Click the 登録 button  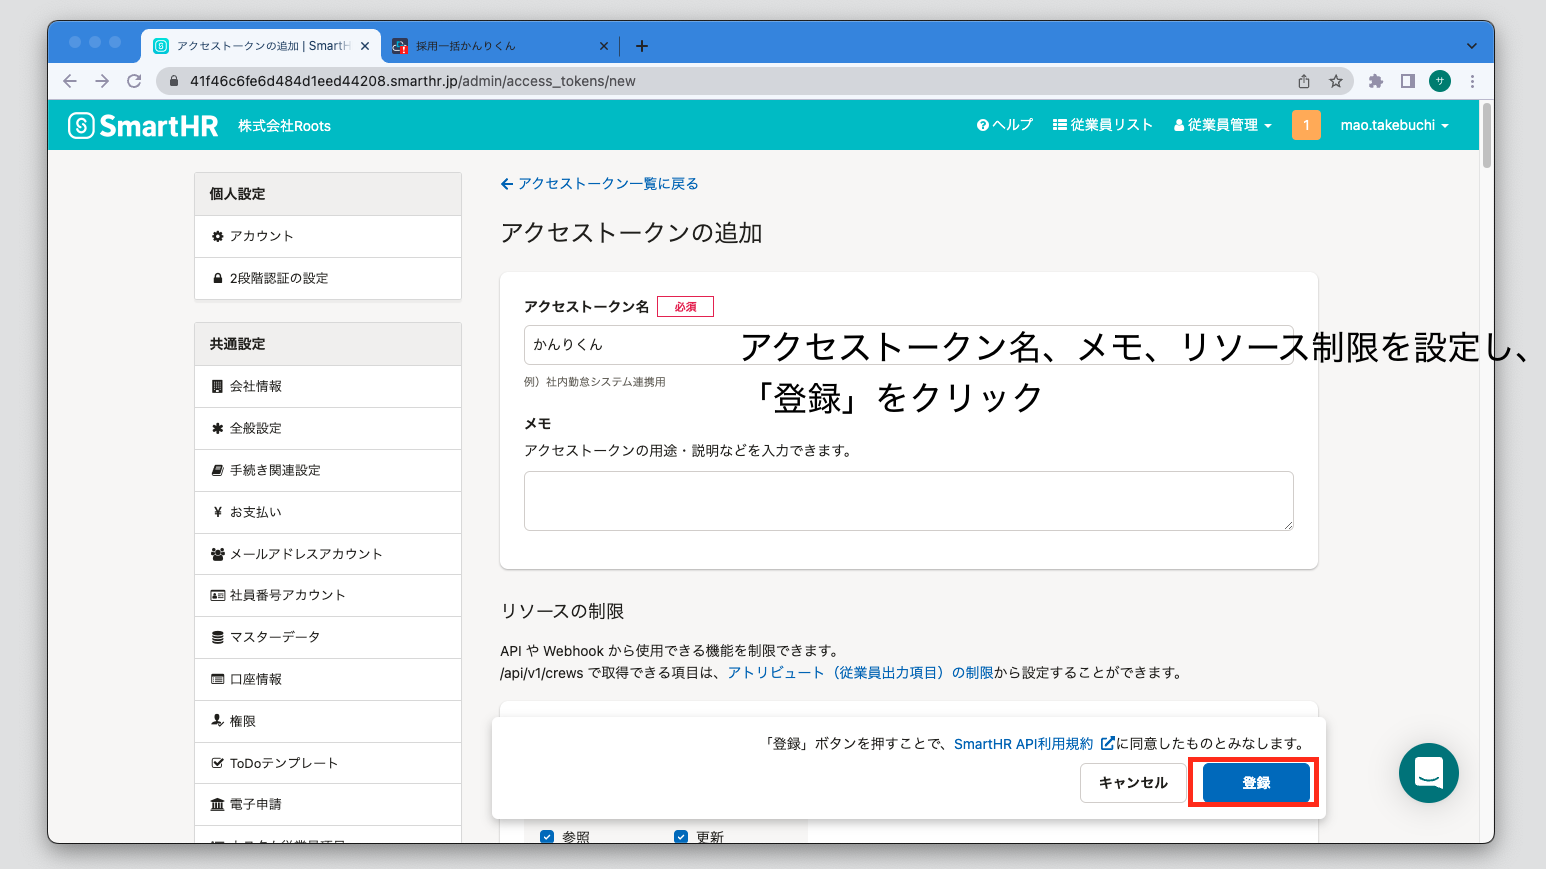1256,783
